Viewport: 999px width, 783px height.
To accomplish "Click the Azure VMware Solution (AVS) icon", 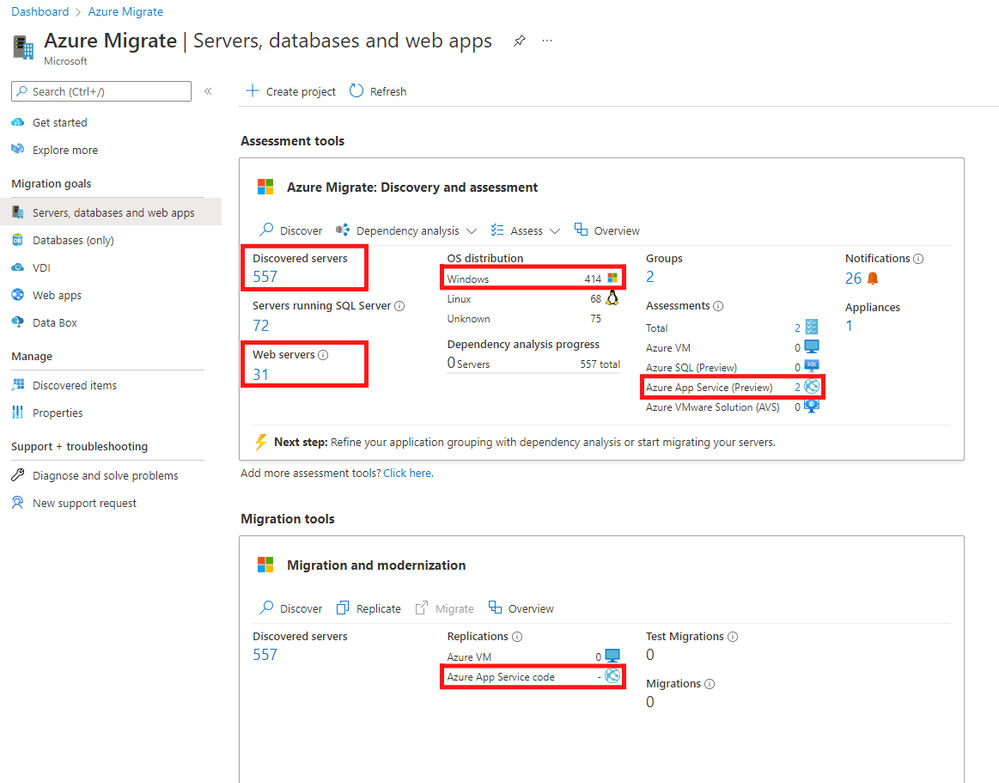I will point(812,406).
